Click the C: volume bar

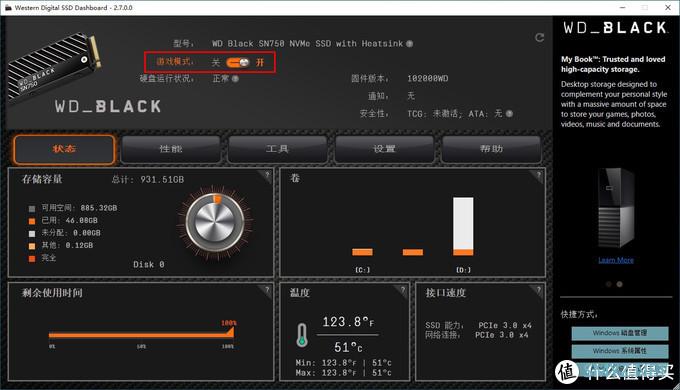click(x=362, y=252)
